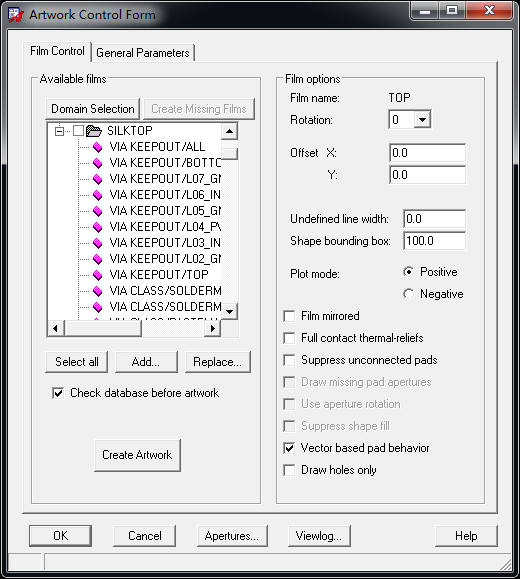Click the Undefined line width field
Image resolution: width=520 pixels, height=579 pixels.
click(x=435, y=219)
